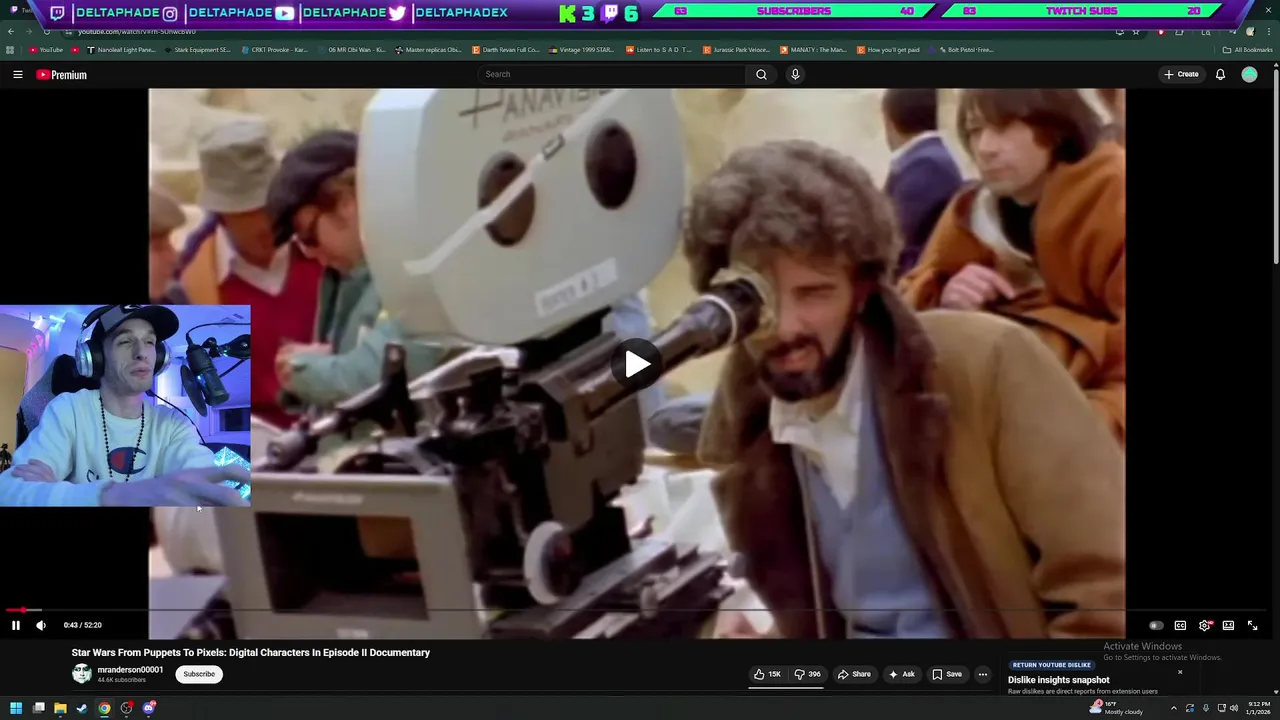Open the MANATY : The Man bookmark
The image size is (1280, 720).
point(813,50)
